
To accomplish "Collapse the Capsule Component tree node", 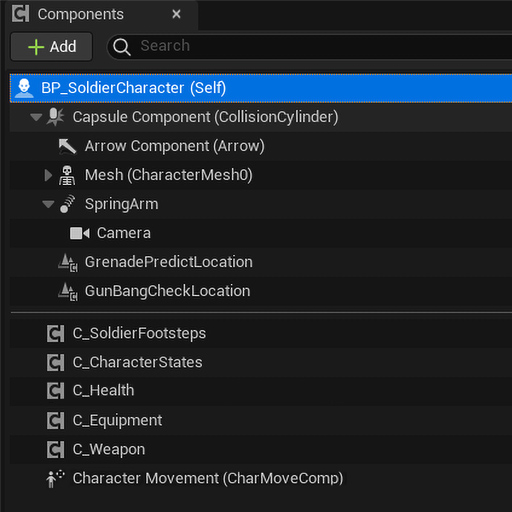I will [36, 117].
